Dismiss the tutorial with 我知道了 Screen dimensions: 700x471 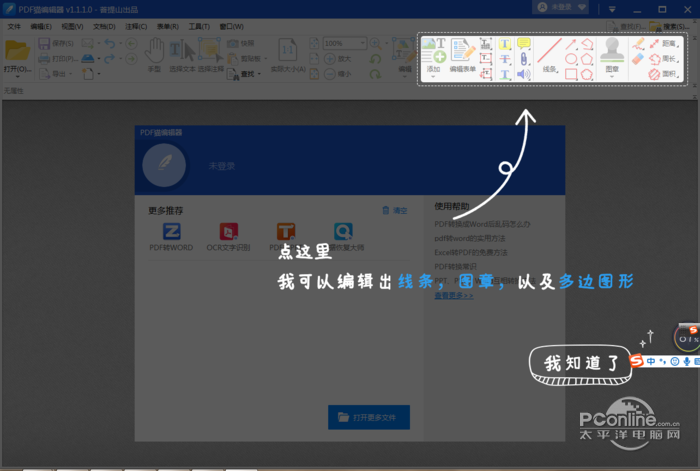[x=580, y=364]
